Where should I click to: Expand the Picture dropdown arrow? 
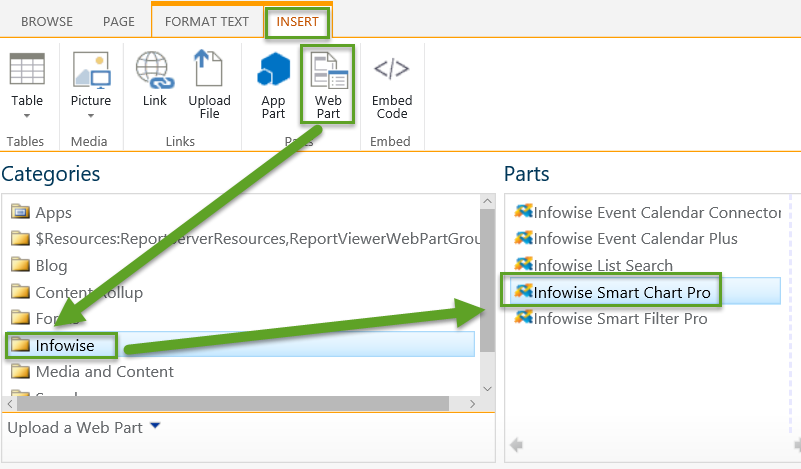tap(91, 116)
